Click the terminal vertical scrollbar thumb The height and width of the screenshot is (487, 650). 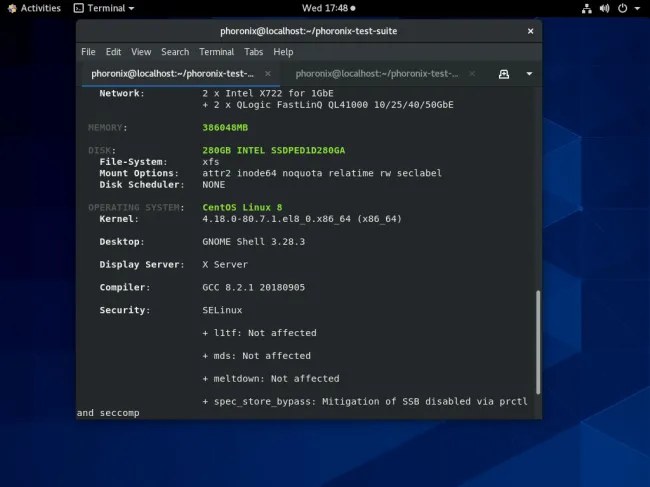point(537,340)
